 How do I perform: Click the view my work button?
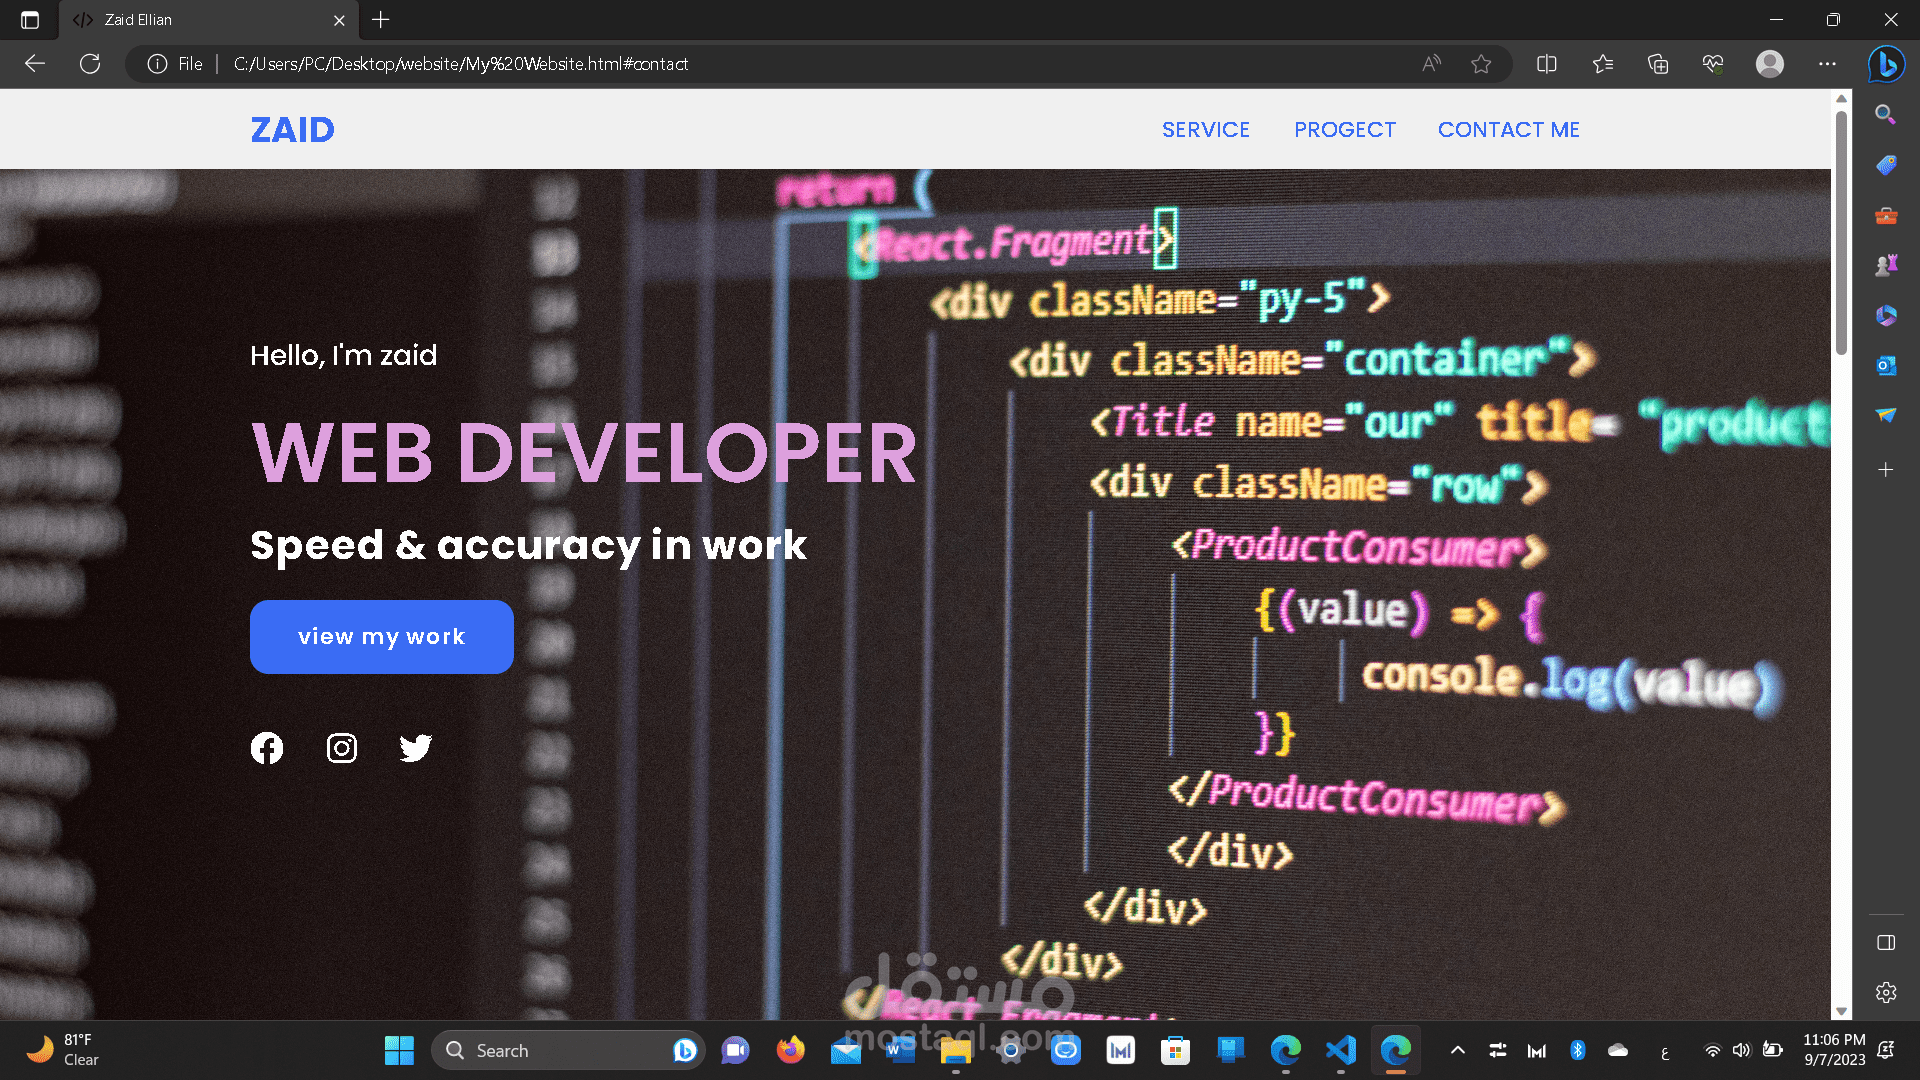click(x=382, y=637)
